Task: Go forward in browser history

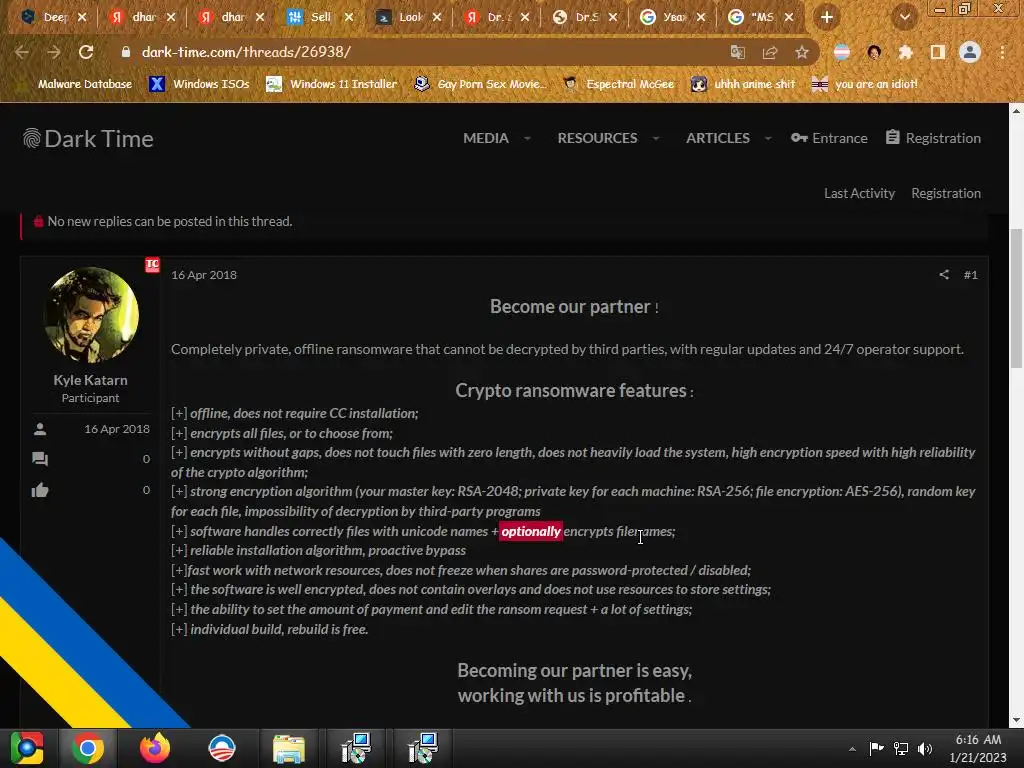Action: (x=54, y=52)
